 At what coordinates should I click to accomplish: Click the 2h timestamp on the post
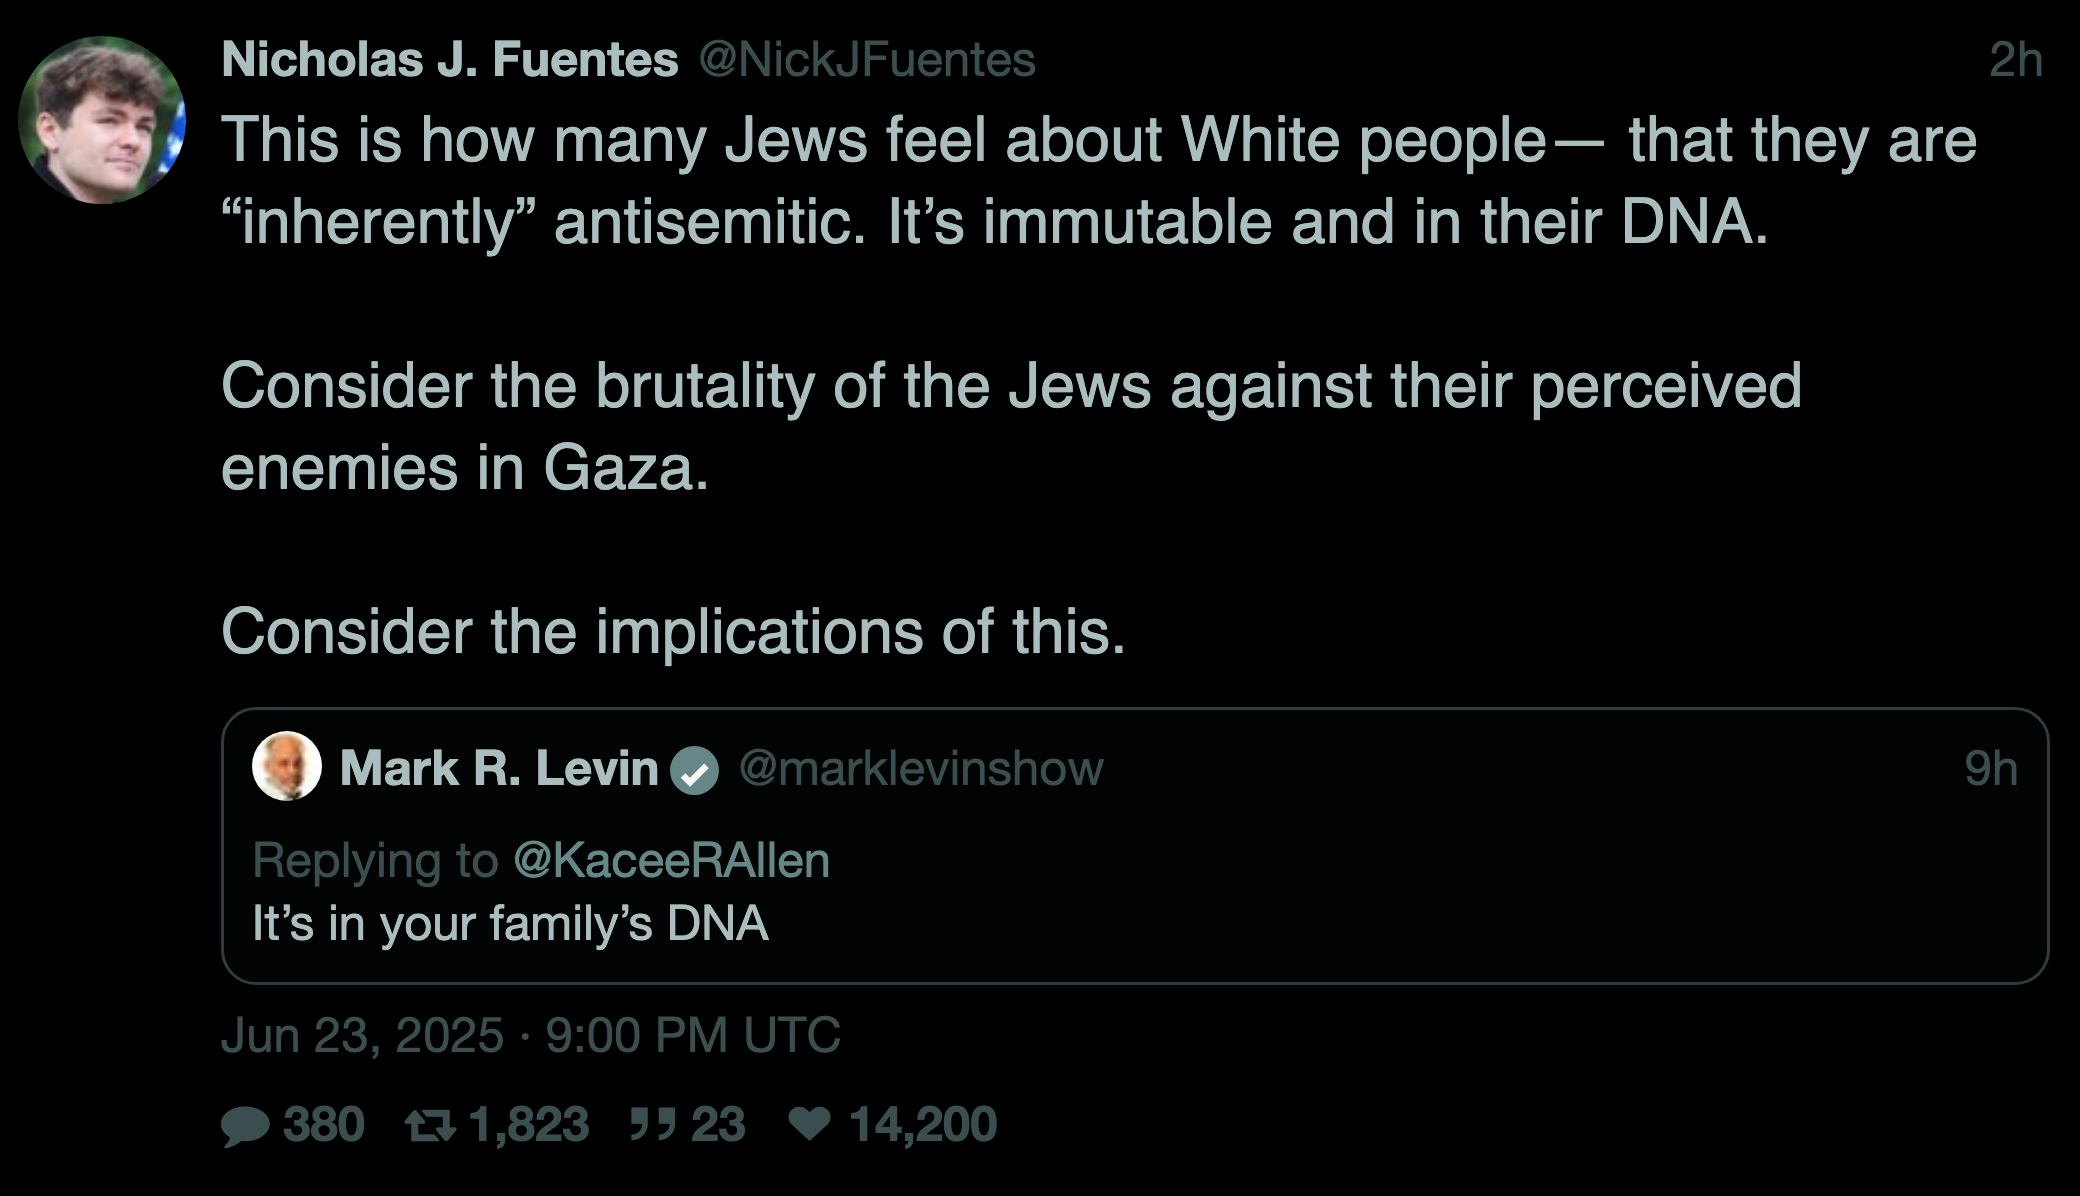coord(2015,60)
